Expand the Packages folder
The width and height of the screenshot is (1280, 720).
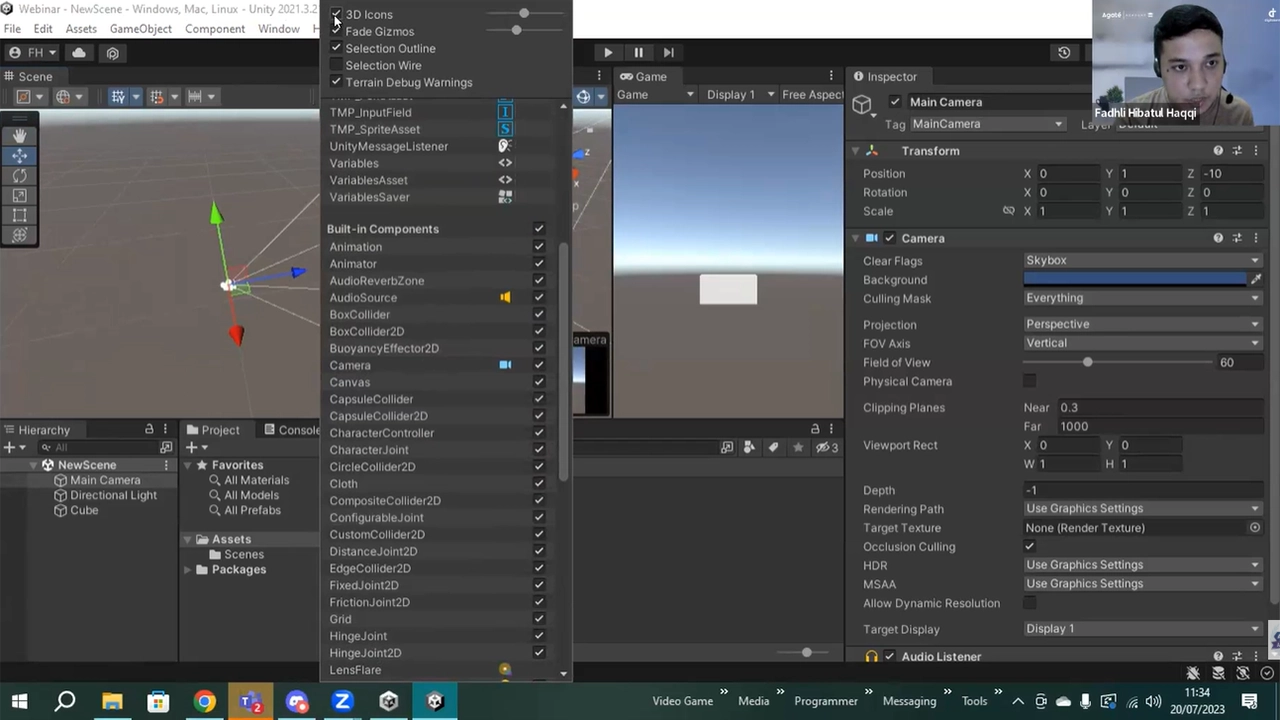(x=188, y=570)
